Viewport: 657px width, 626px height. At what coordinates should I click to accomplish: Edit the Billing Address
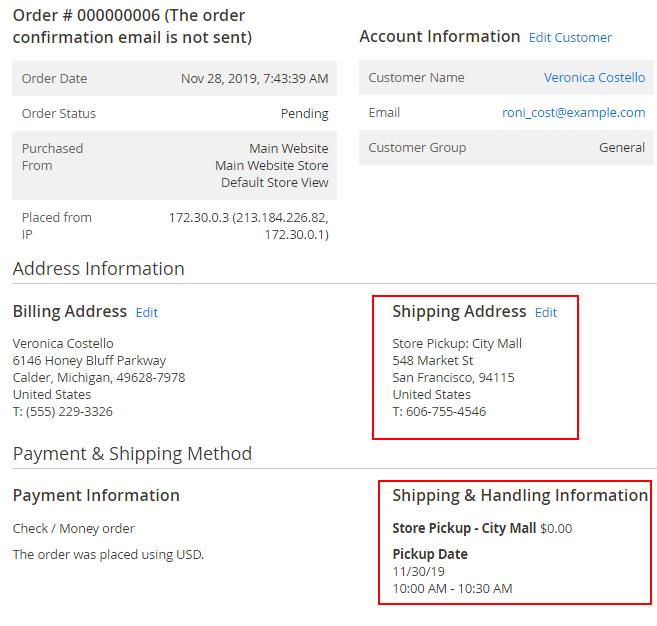click(147, 313)
